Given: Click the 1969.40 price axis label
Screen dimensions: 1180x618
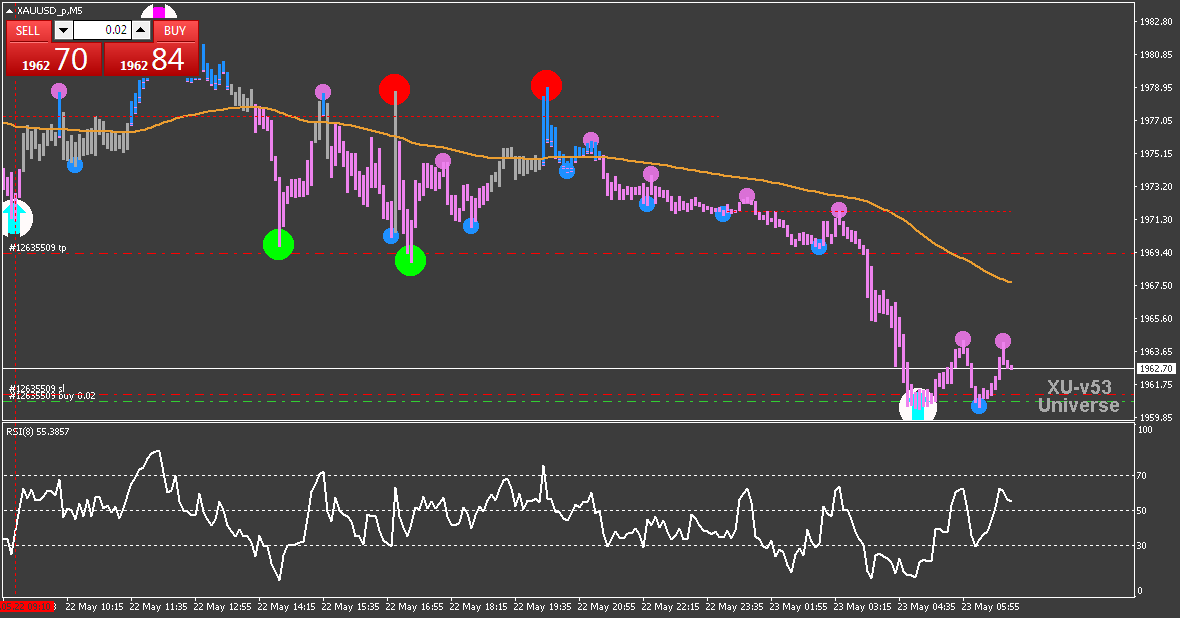Looking at the screenshot, I should (1156, 253).
